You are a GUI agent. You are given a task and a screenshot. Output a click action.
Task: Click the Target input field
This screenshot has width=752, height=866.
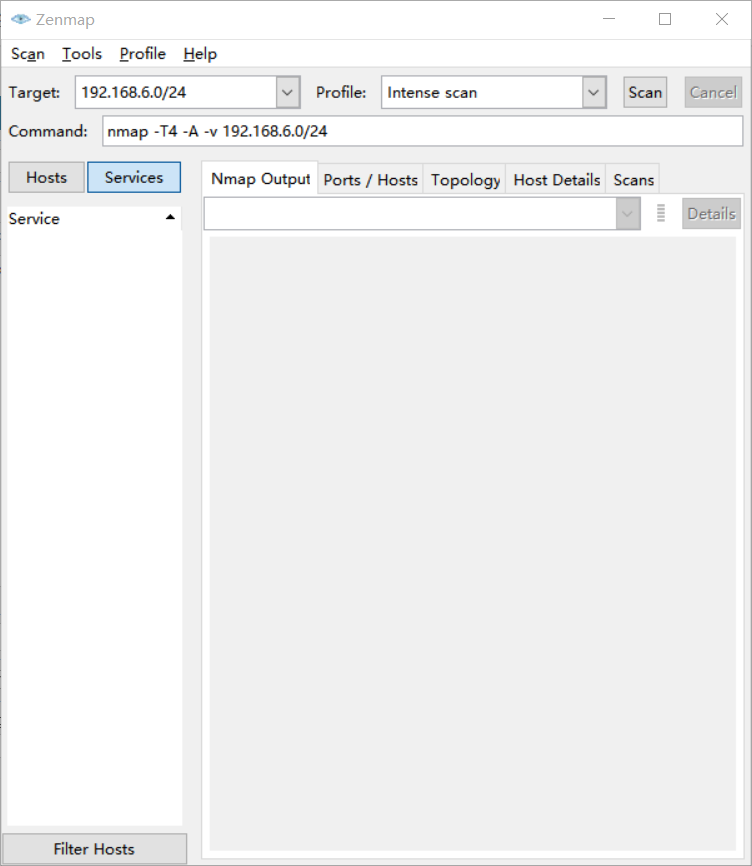pos(176,92)
